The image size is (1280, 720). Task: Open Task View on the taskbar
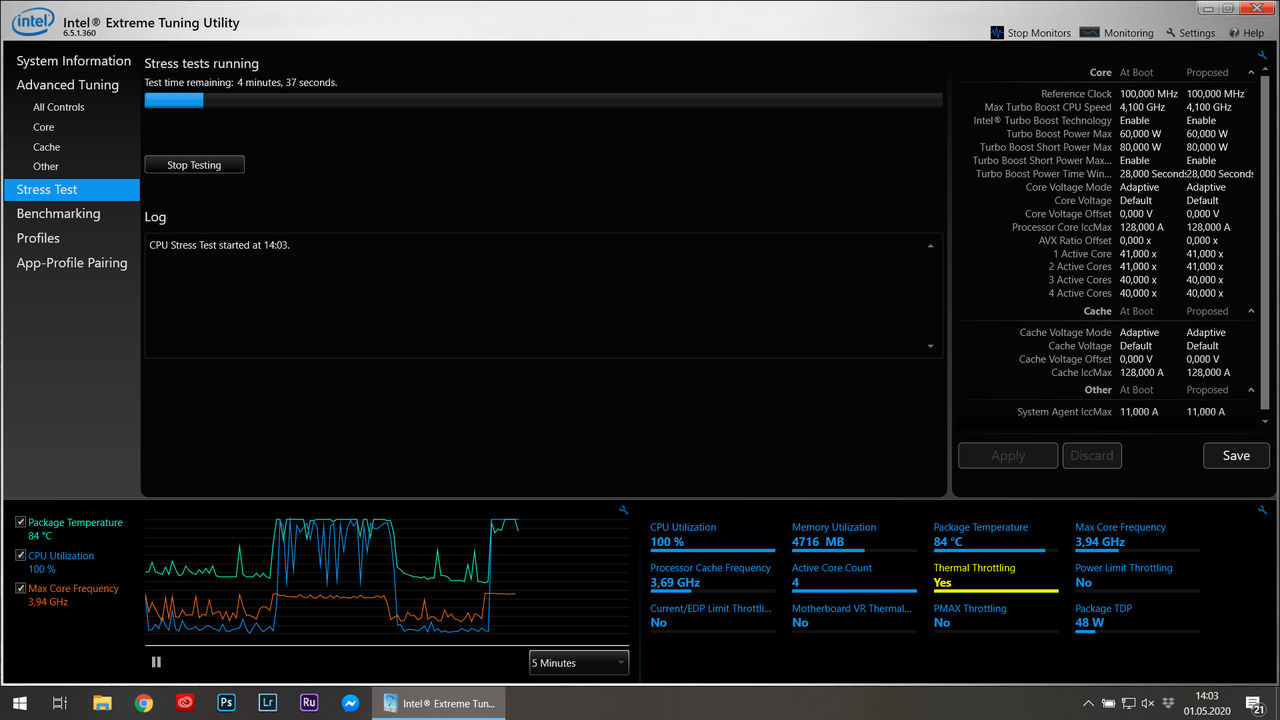(x=60, y=702)
